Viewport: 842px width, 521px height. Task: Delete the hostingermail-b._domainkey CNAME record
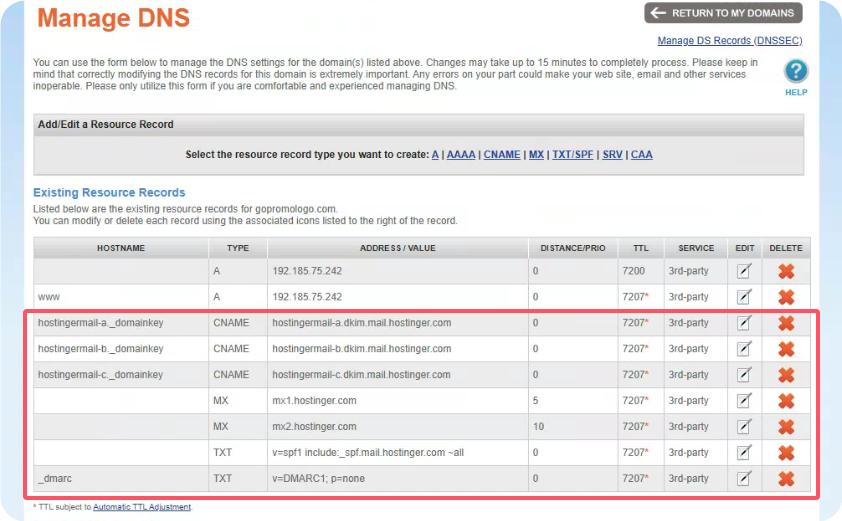click(x=786, y=349)
